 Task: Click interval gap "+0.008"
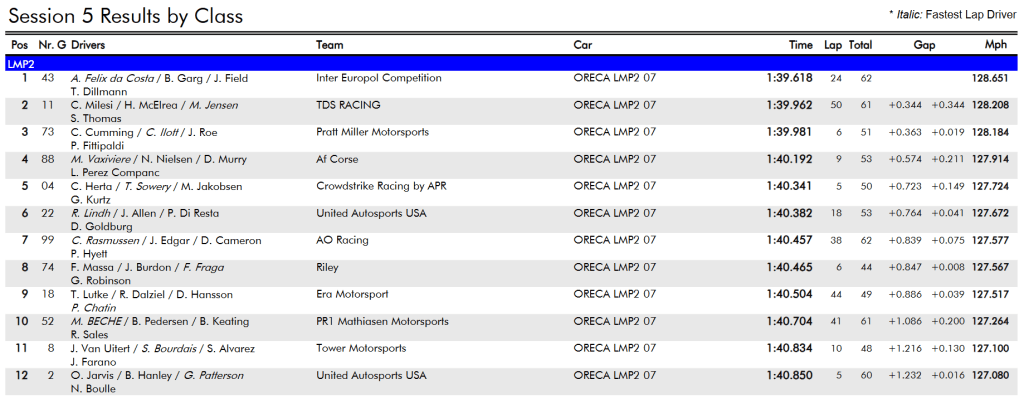(x=948, y=268)
